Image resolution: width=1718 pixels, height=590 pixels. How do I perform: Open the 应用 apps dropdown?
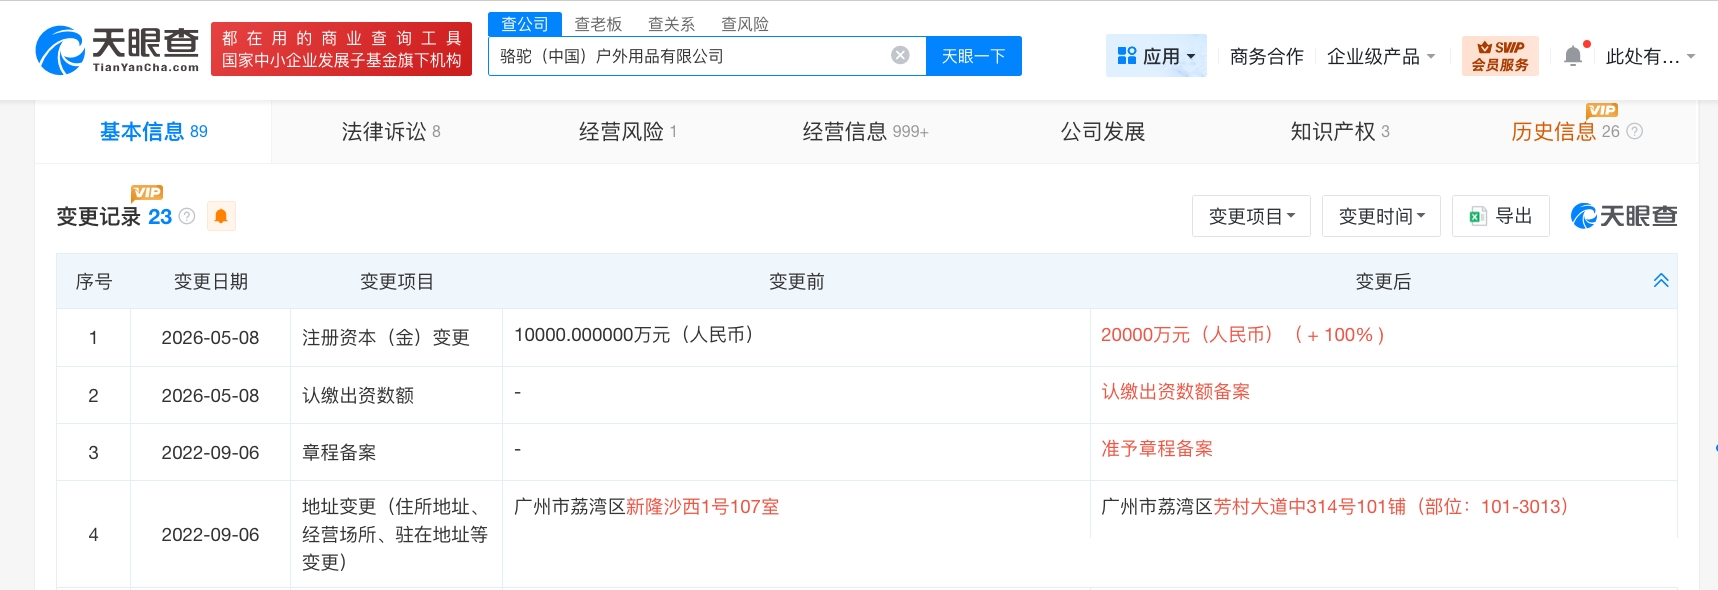tap(1157, 56)
